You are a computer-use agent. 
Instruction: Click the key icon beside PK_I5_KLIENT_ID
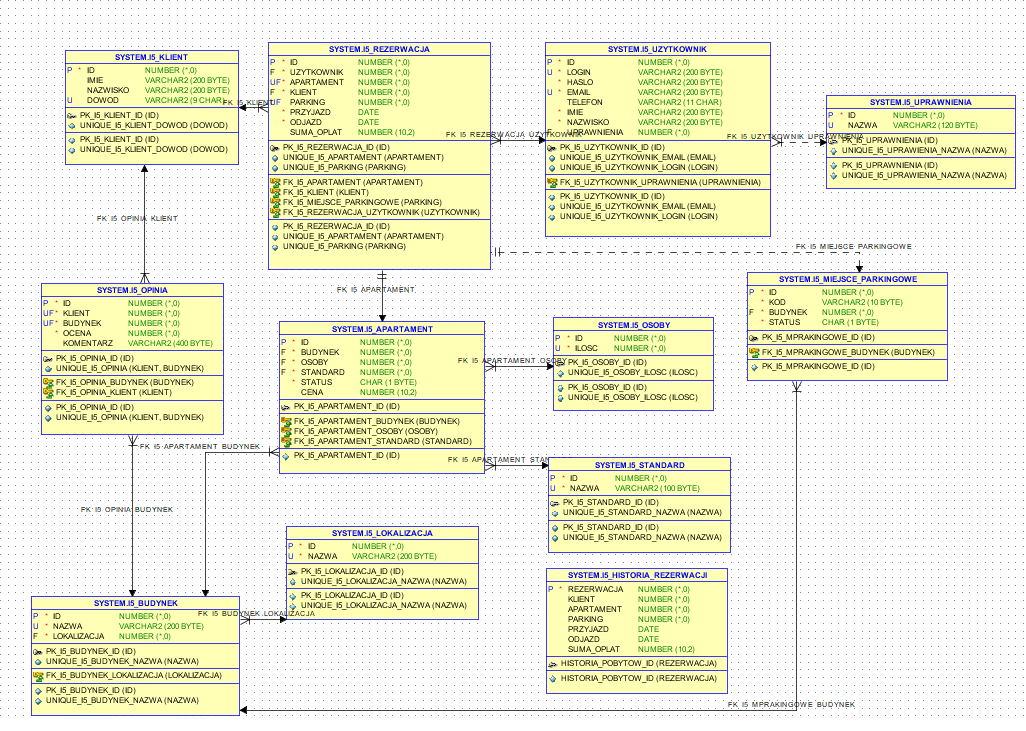[74, 113]
